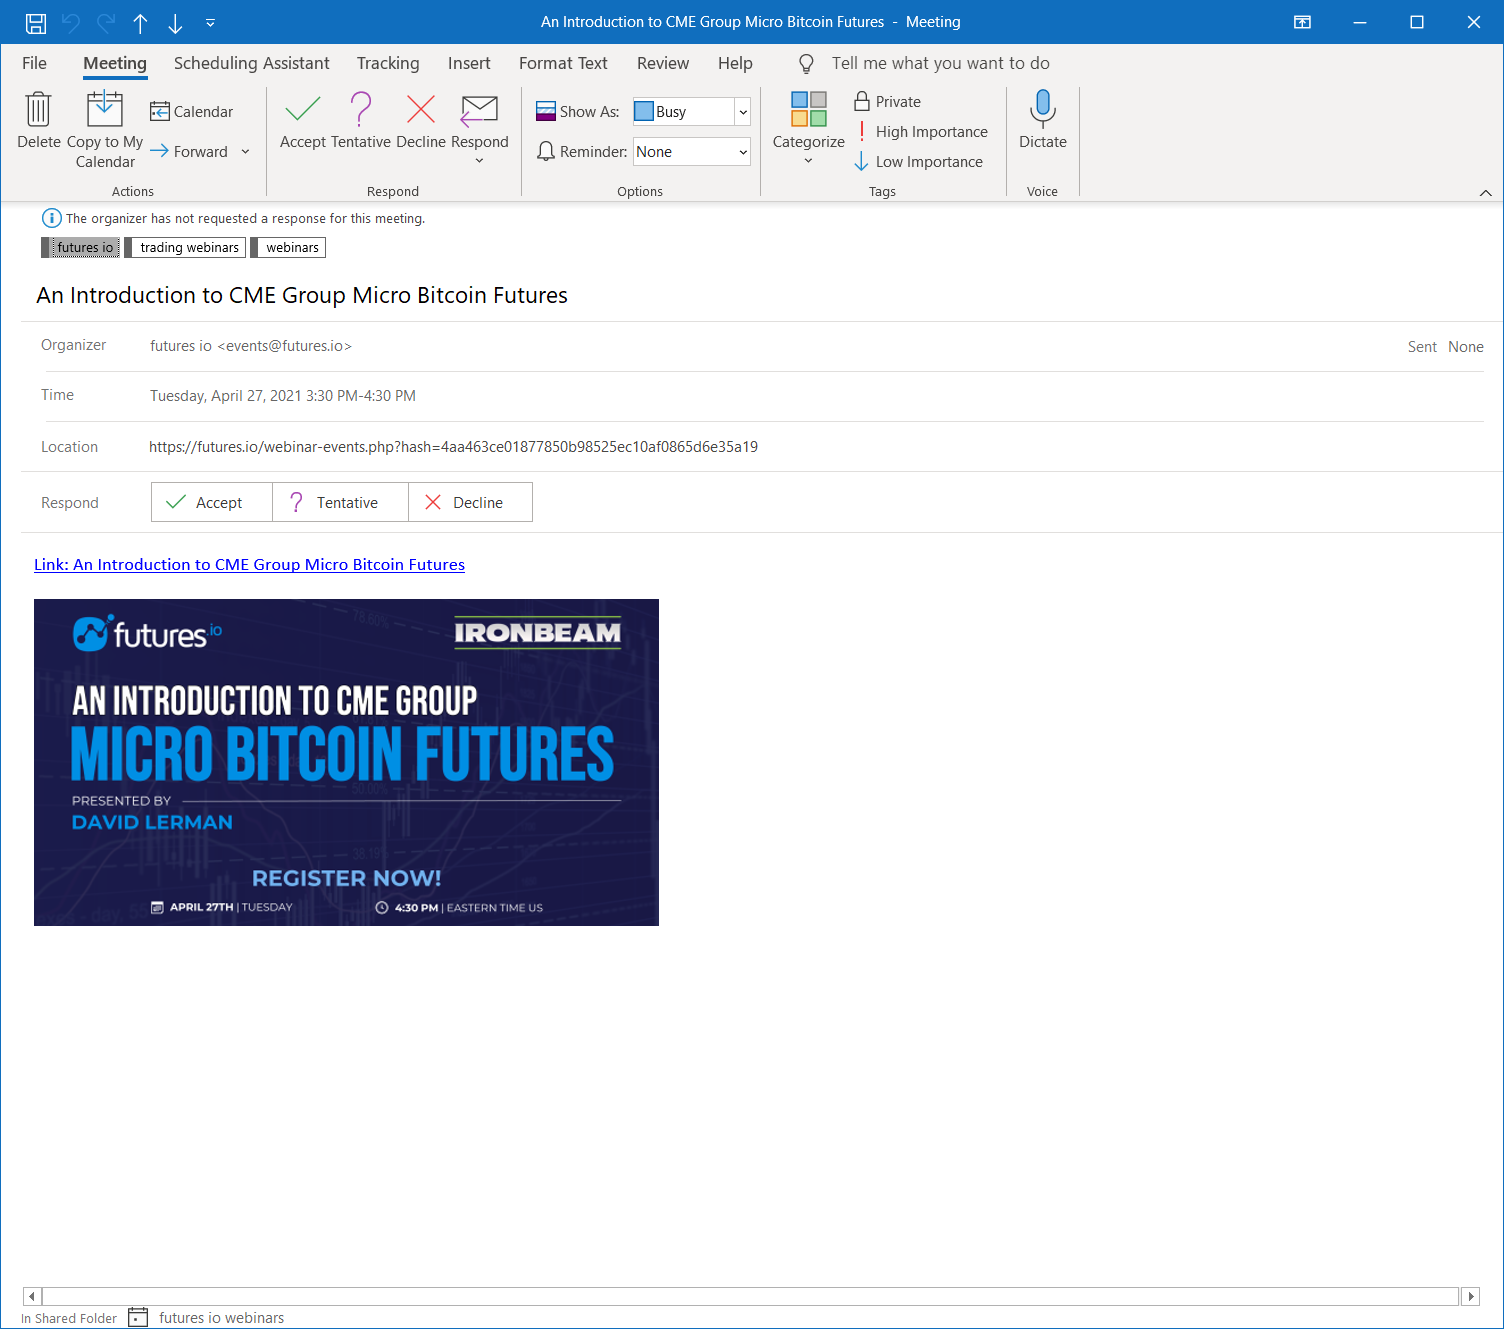Expand the Forward dropdown arrow

coord(245,151)
